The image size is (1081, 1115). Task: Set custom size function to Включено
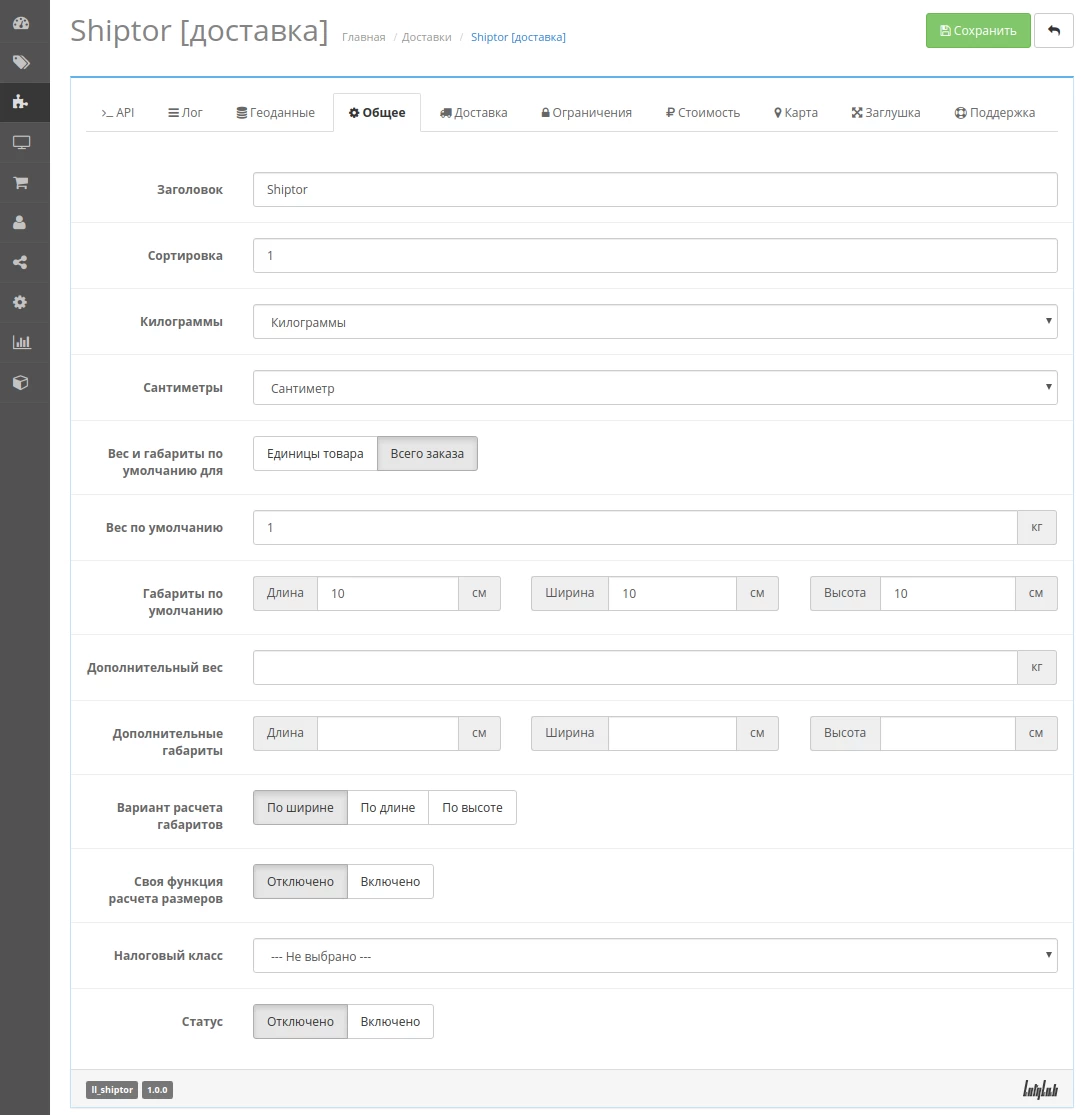390,882
